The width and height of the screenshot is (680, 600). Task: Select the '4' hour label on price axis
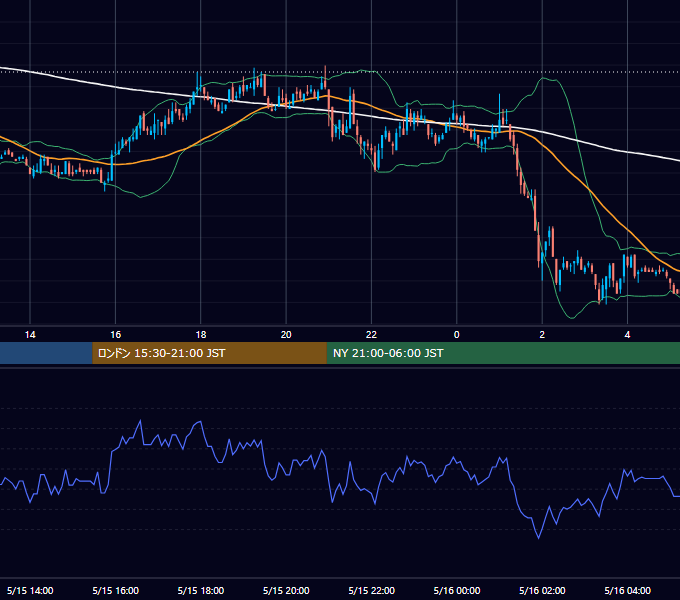628,335
